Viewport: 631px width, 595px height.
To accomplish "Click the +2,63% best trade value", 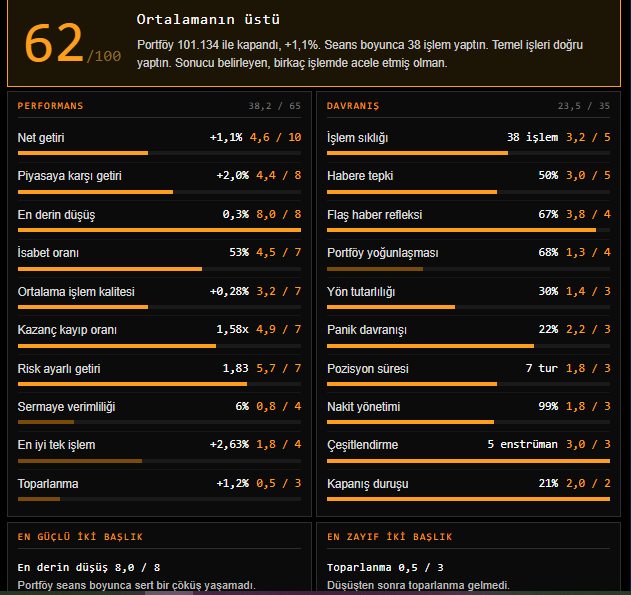I will (x=229, y=445).
